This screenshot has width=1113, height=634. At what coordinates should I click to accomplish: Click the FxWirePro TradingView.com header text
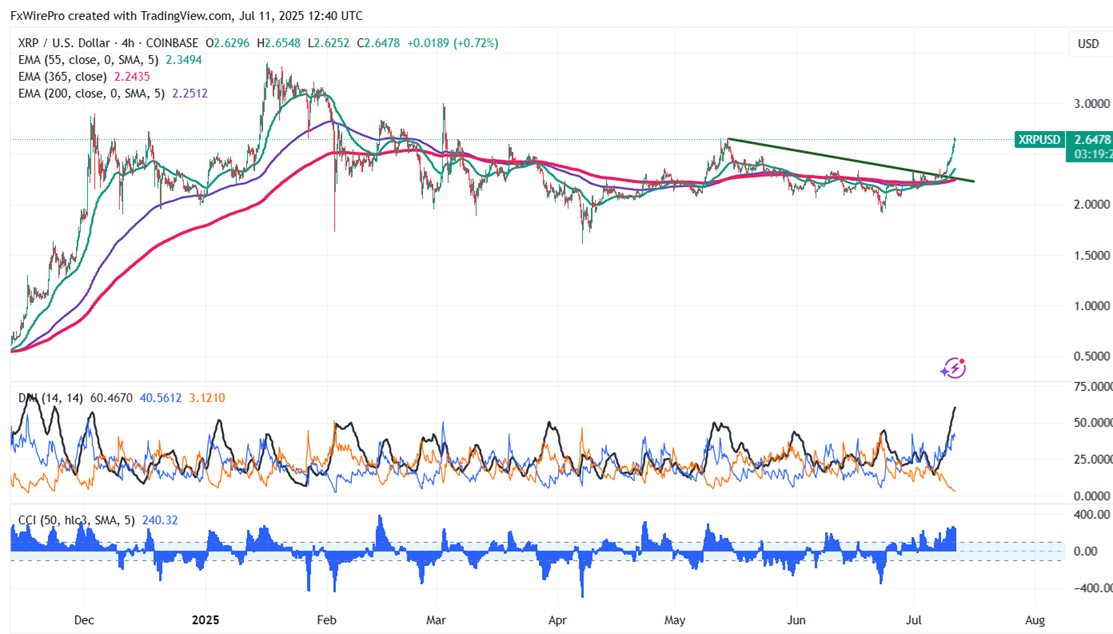187,16
